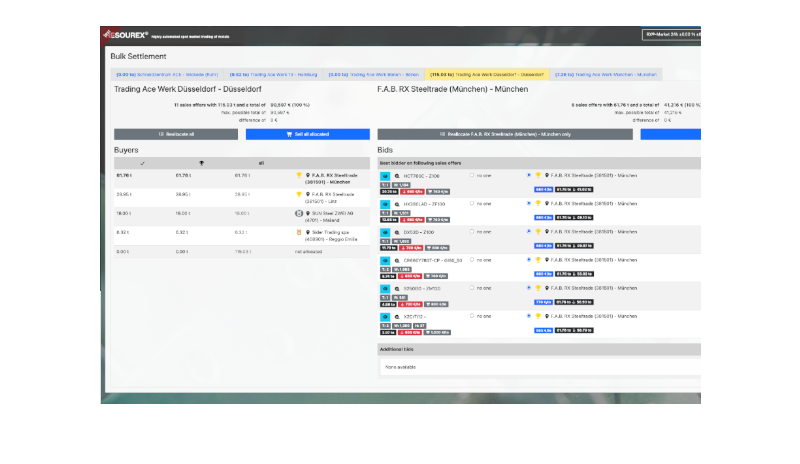
Task: Select 'no one' for the HX380LAD offer
Action: (x=472, y=203)
